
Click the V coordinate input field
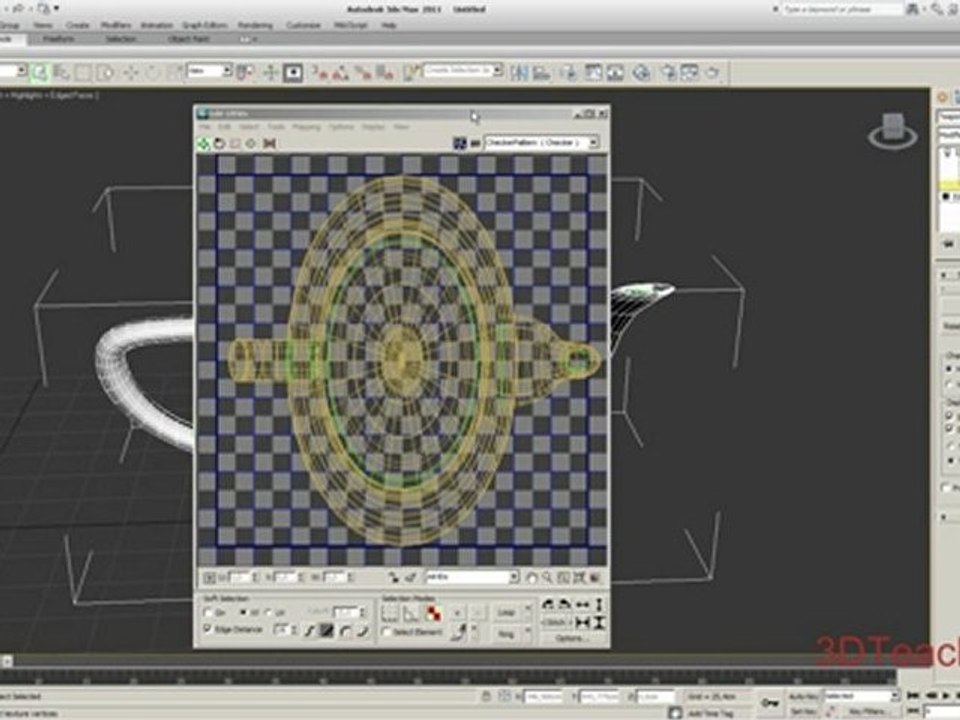tap(286, 577)
